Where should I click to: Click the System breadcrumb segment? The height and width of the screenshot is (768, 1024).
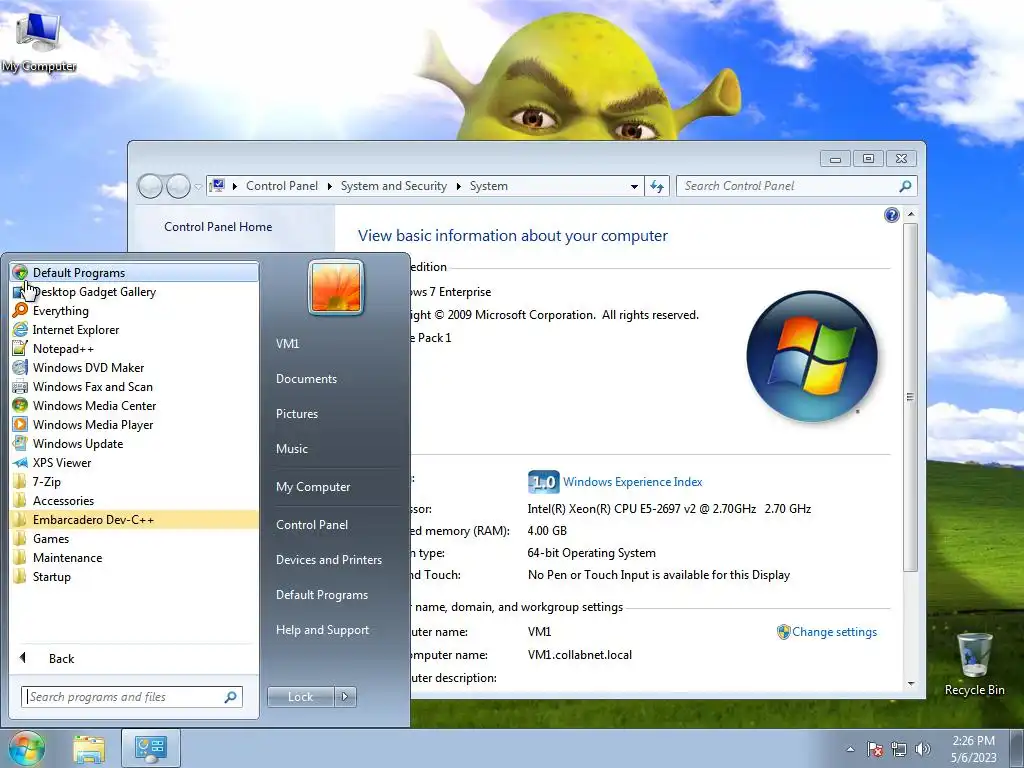pos(488,186)
